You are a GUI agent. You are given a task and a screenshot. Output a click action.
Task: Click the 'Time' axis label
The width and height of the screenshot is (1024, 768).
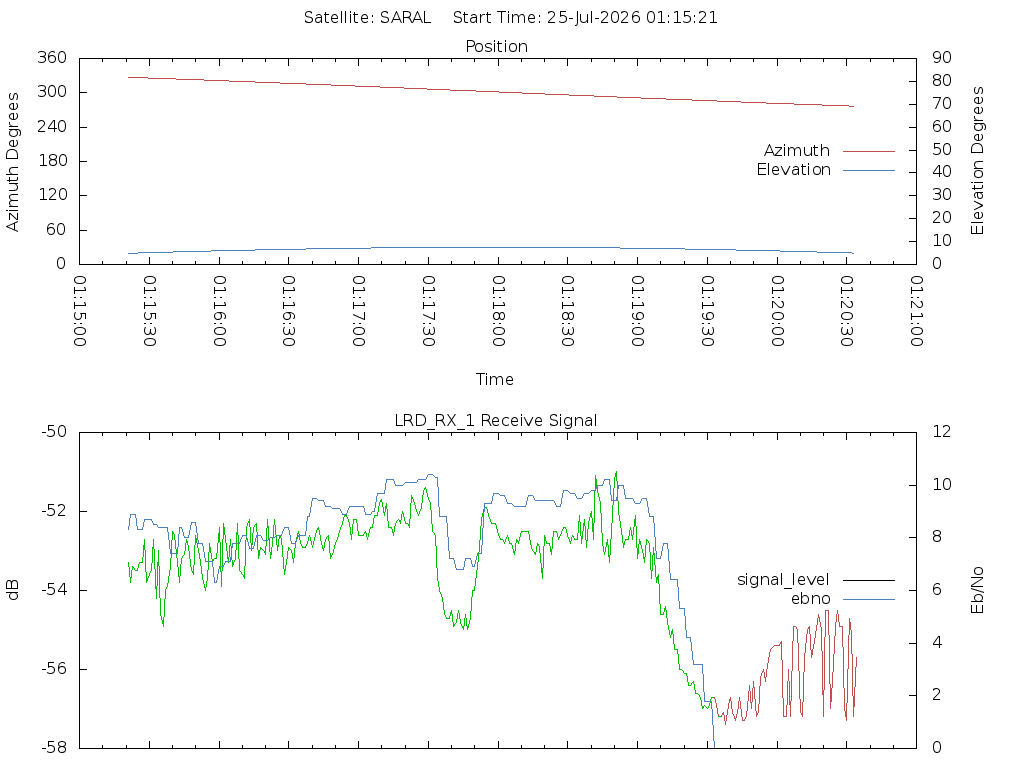point(494,379)
